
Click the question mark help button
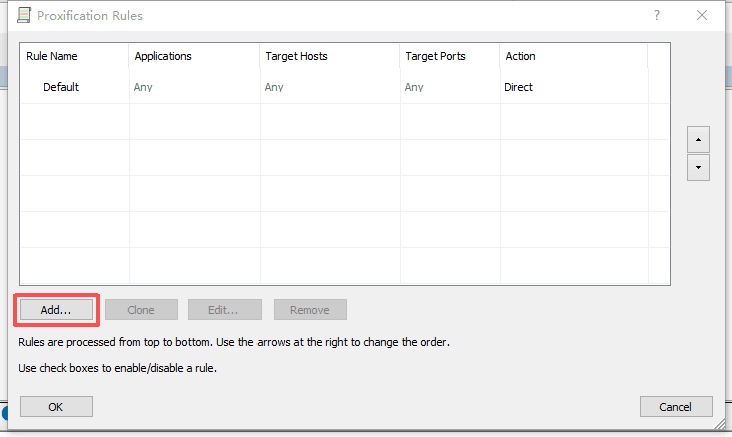click(x=657, y=16)
